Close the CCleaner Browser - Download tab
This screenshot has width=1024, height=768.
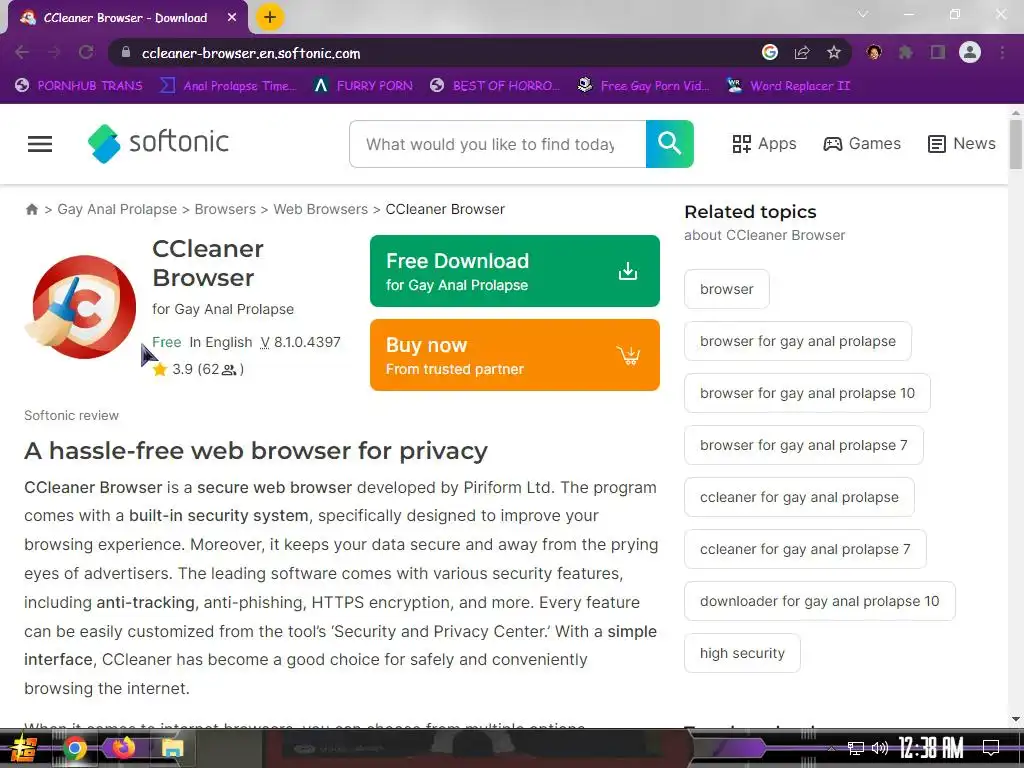coord(232,18)
